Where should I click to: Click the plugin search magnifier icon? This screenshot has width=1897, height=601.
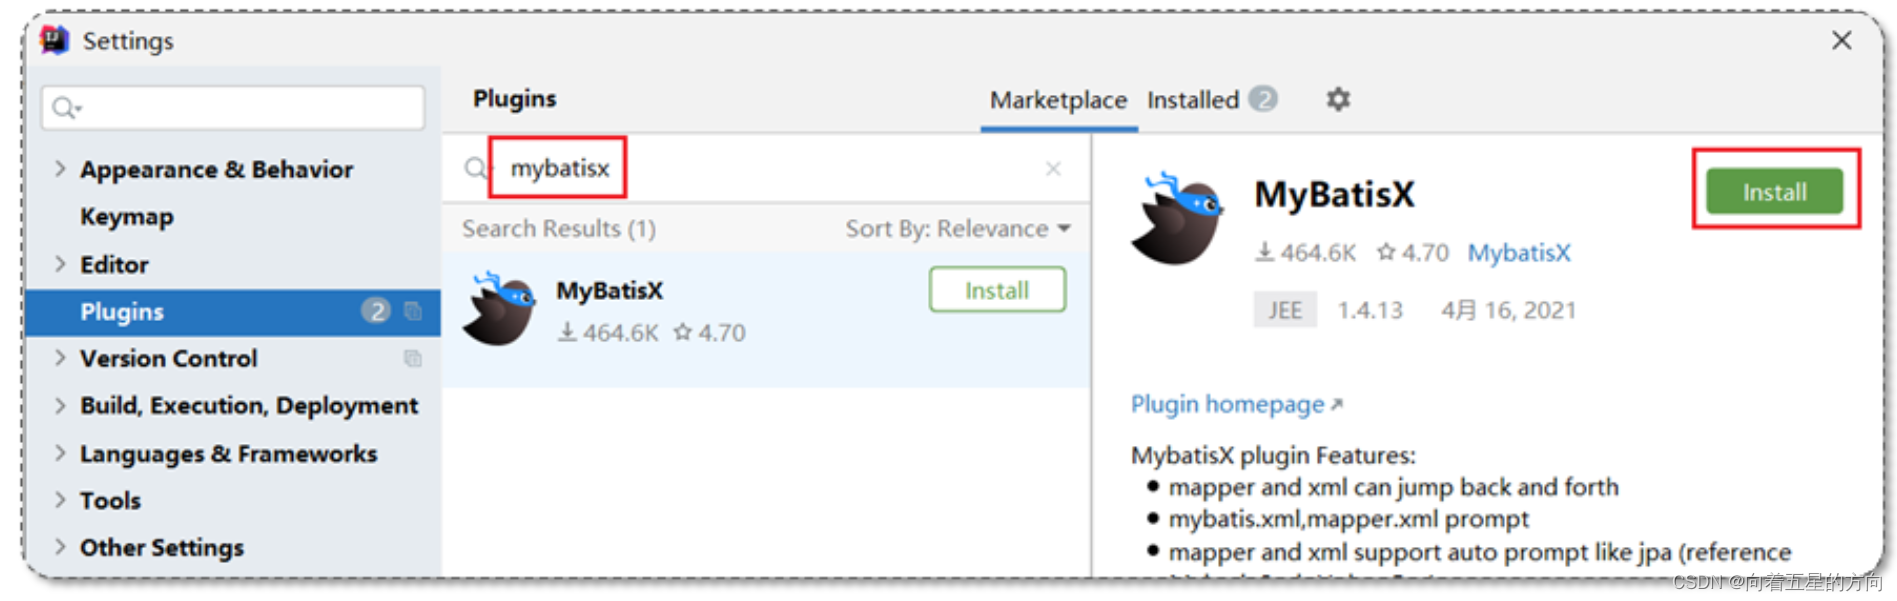point(476,169)
